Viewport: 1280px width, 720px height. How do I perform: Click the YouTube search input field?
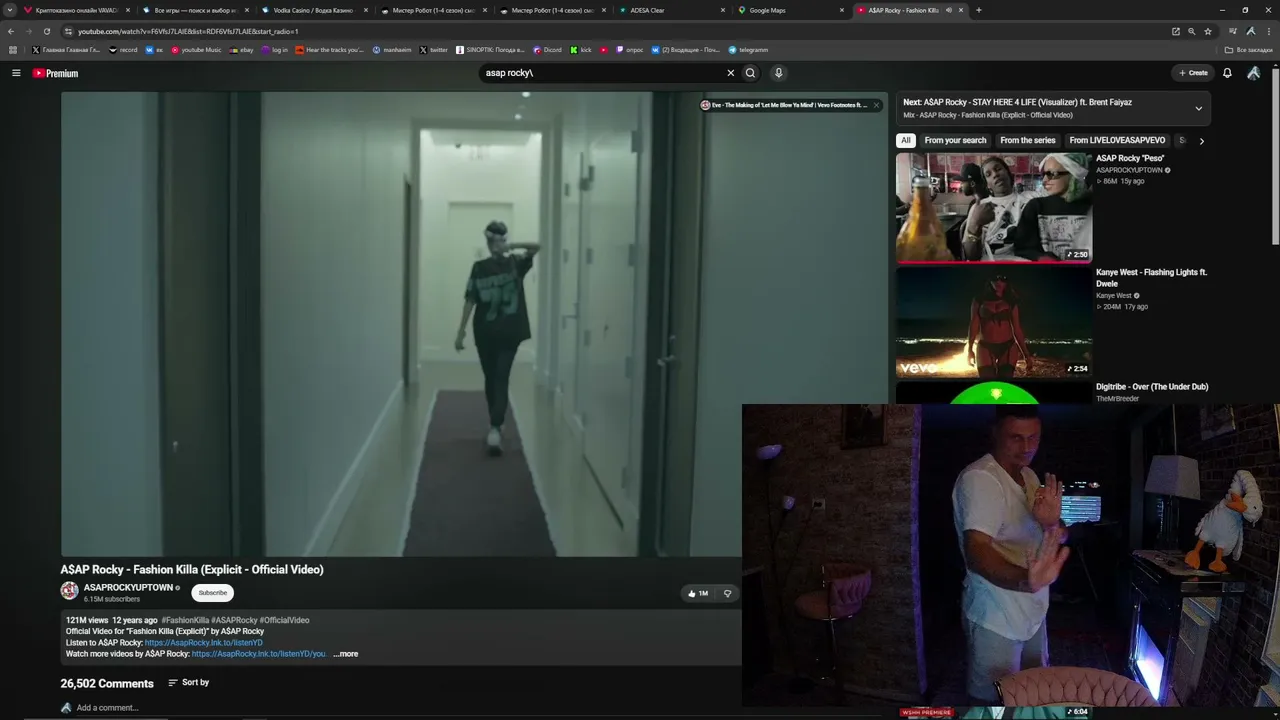point(600,73)
